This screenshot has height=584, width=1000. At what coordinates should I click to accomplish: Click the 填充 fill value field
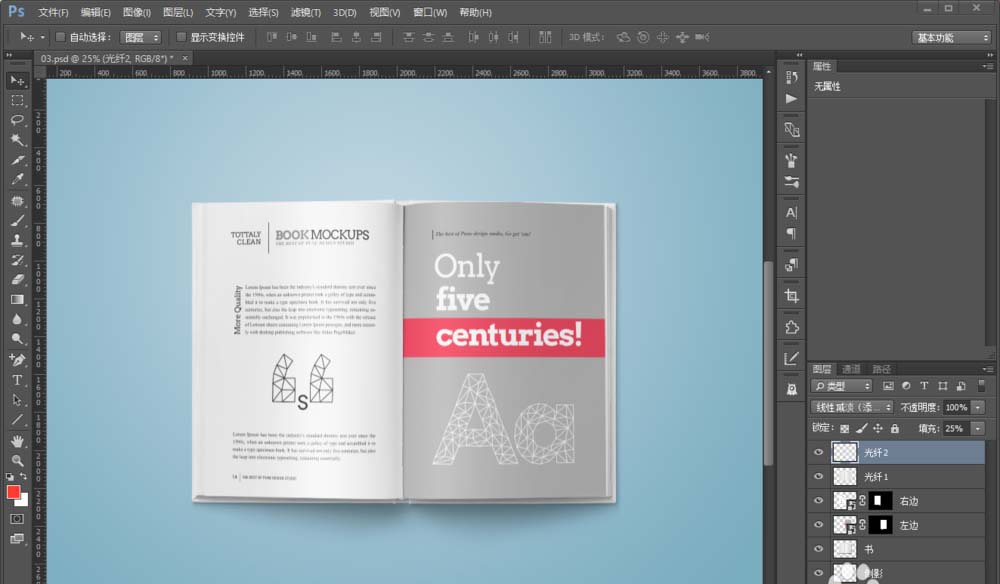pyautogui.click(x=955, y=429)
